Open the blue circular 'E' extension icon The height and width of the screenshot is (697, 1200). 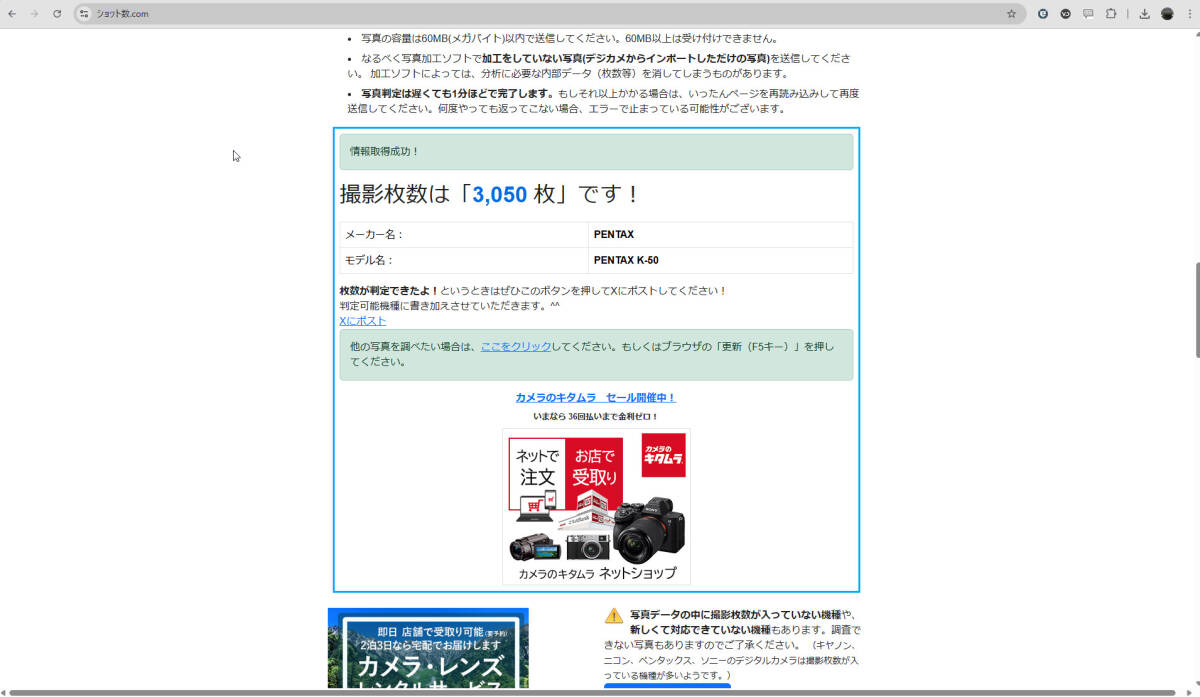click(1043, 14)
